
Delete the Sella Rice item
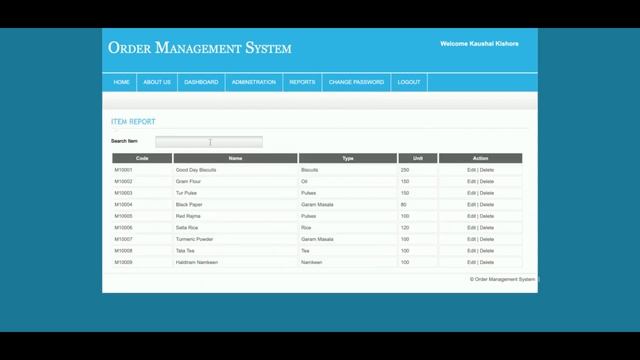[487, 227]
